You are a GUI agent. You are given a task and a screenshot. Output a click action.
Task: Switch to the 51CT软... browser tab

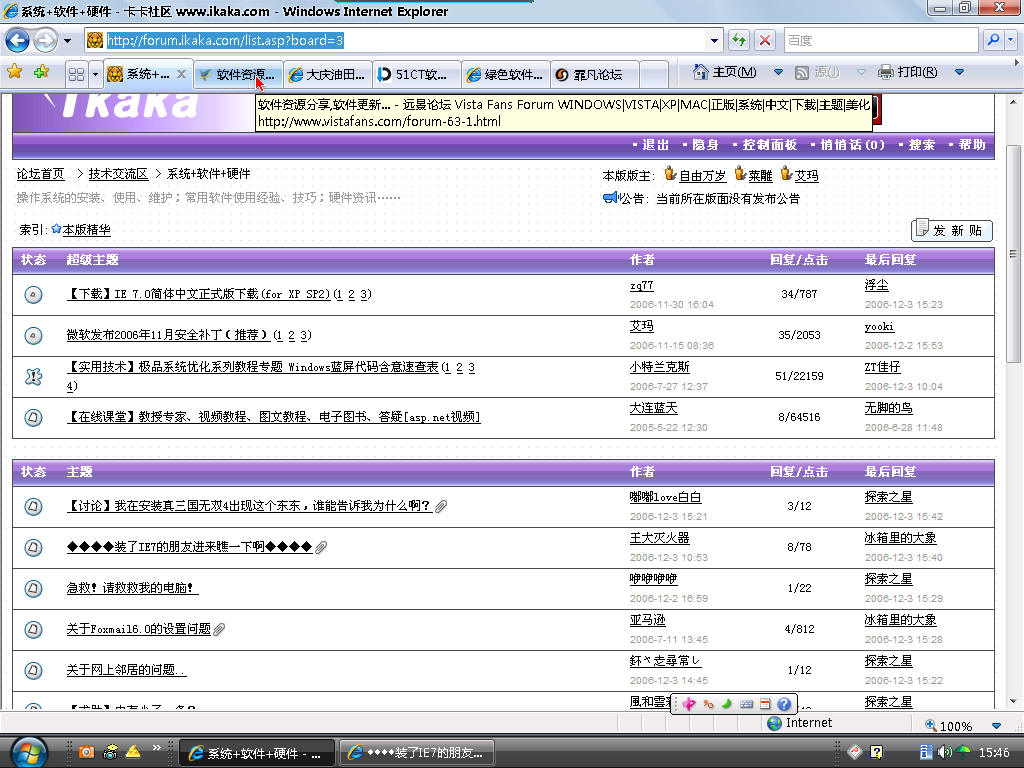point(416,74)
